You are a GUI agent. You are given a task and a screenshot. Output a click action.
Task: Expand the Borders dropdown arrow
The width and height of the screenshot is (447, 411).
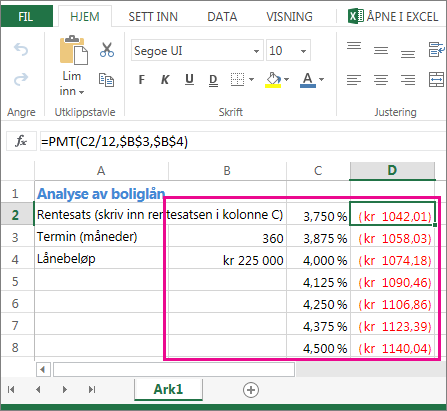pyautogui.click(x=252, y=79)
